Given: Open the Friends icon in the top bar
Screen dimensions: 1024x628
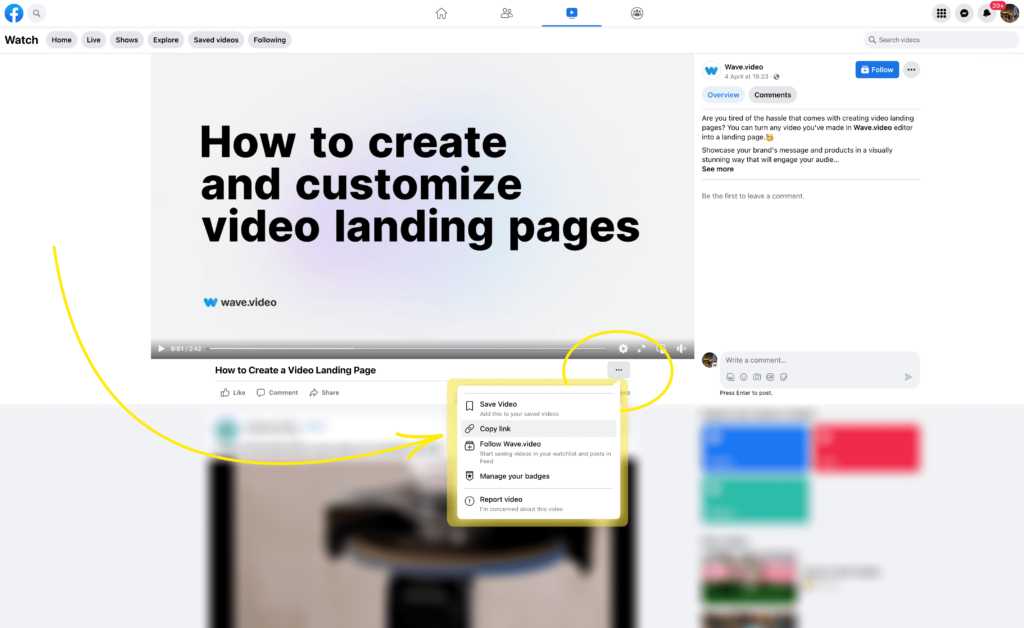Looking at the screenshot, I should pyautogui.click(x=506, y=13).
